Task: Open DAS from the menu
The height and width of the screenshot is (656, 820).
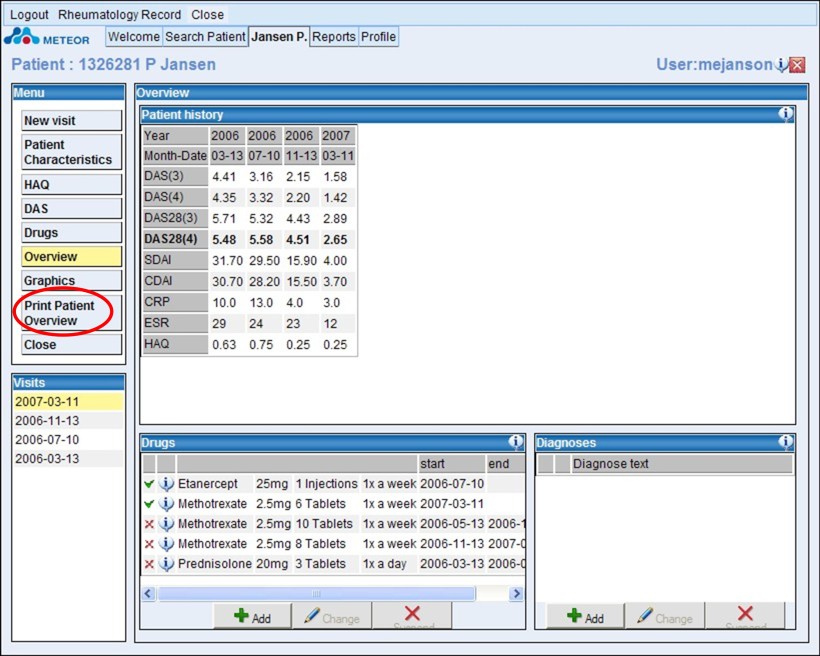Action: [x=72, y=209]
